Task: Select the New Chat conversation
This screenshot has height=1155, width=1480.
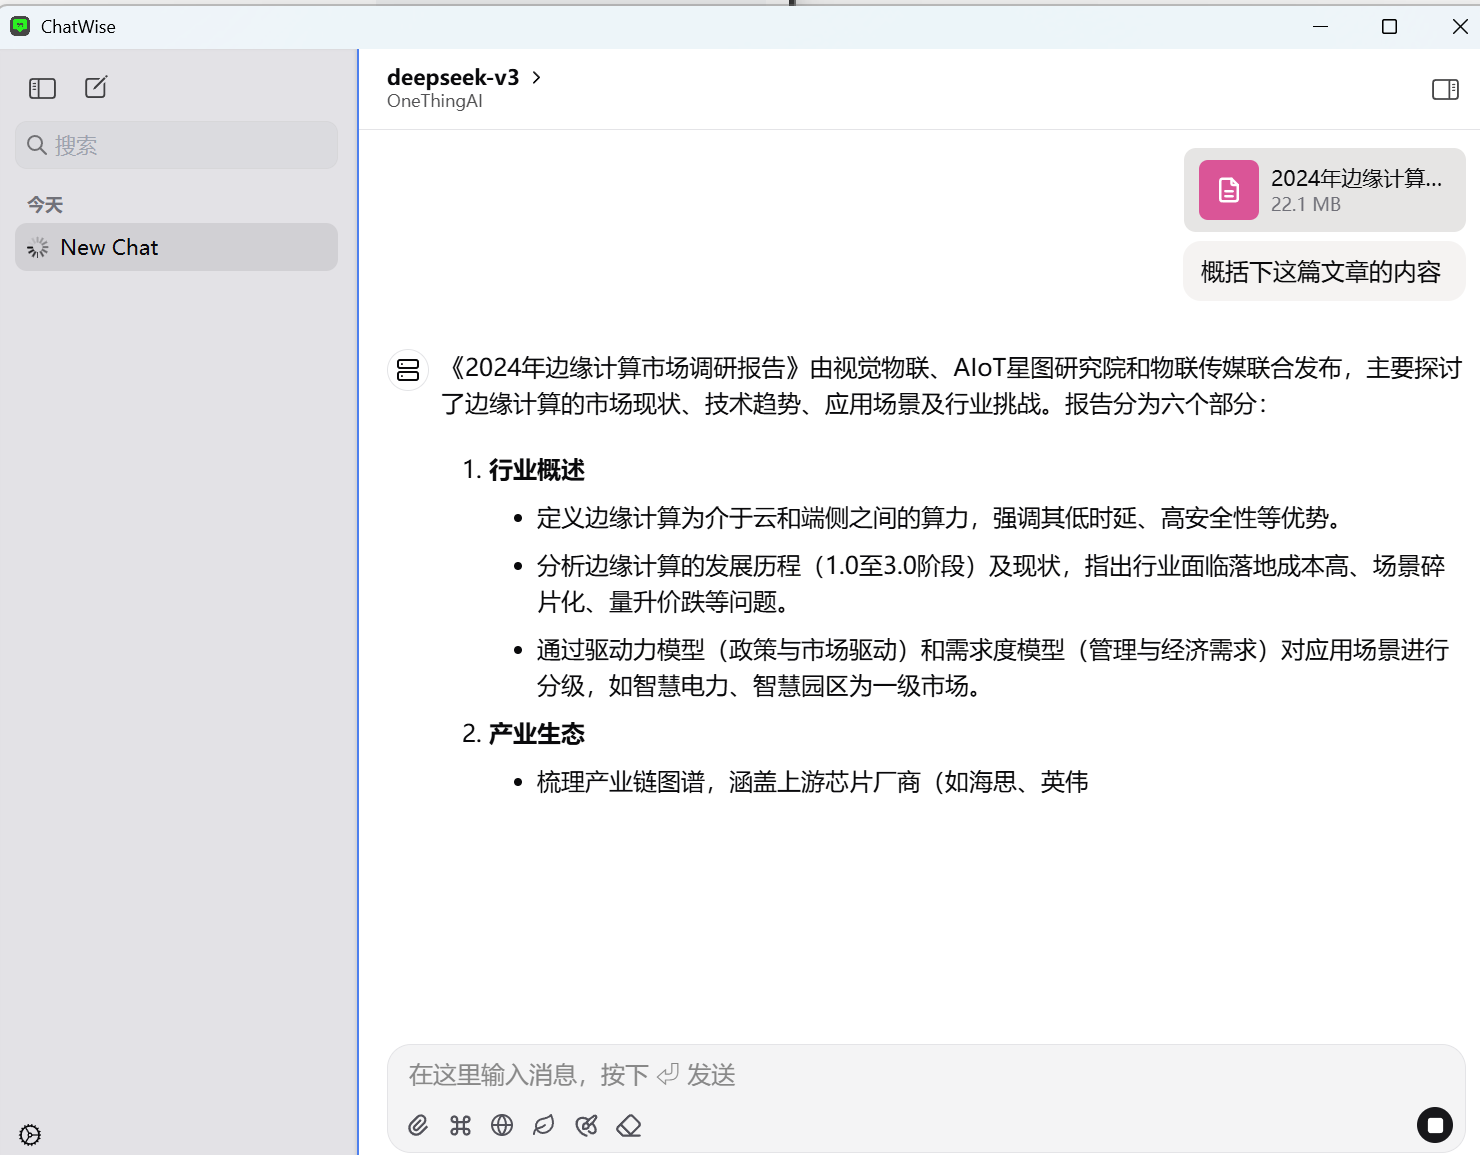Action: tap(176, 247)
